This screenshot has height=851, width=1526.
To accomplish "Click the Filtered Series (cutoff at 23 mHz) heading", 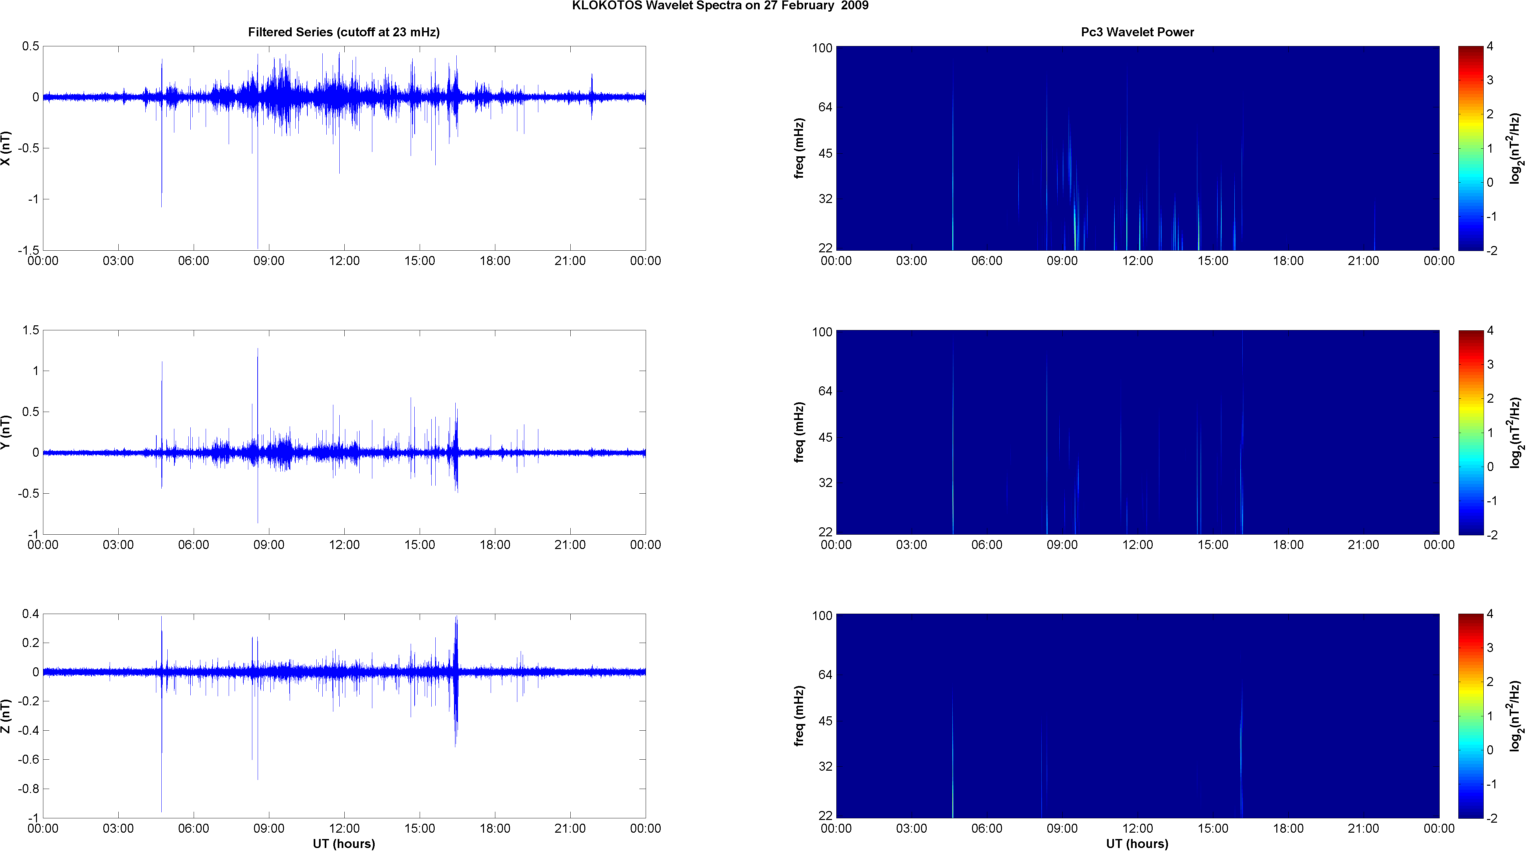I will [344, 32].
